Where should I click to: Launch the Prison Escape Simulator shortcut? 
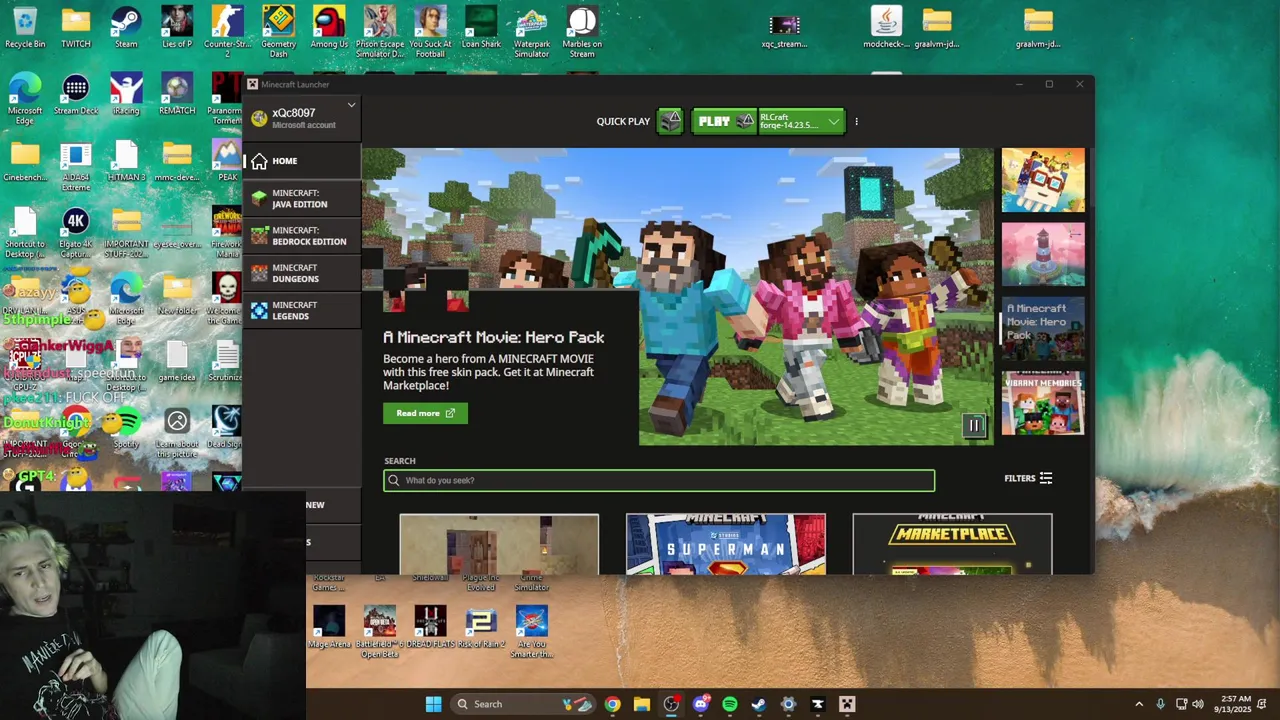(x=380, y=31)
